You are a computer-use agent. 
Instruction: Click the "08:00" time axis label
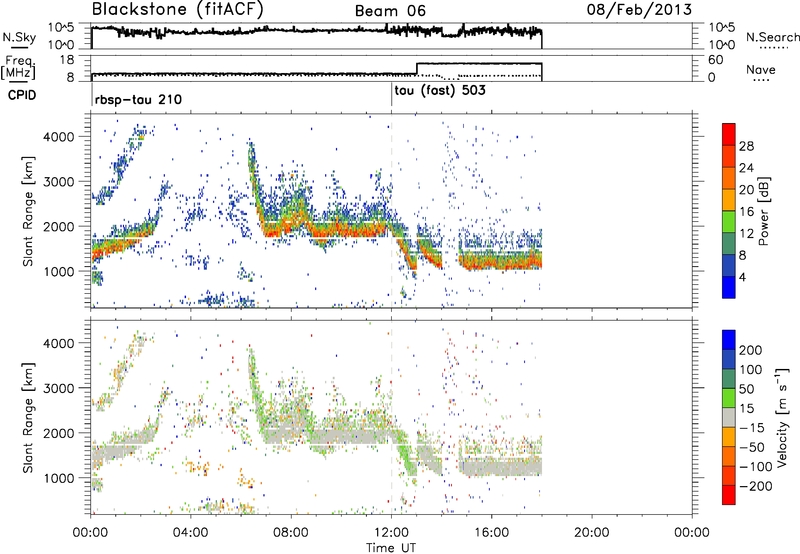pos(291,533)
